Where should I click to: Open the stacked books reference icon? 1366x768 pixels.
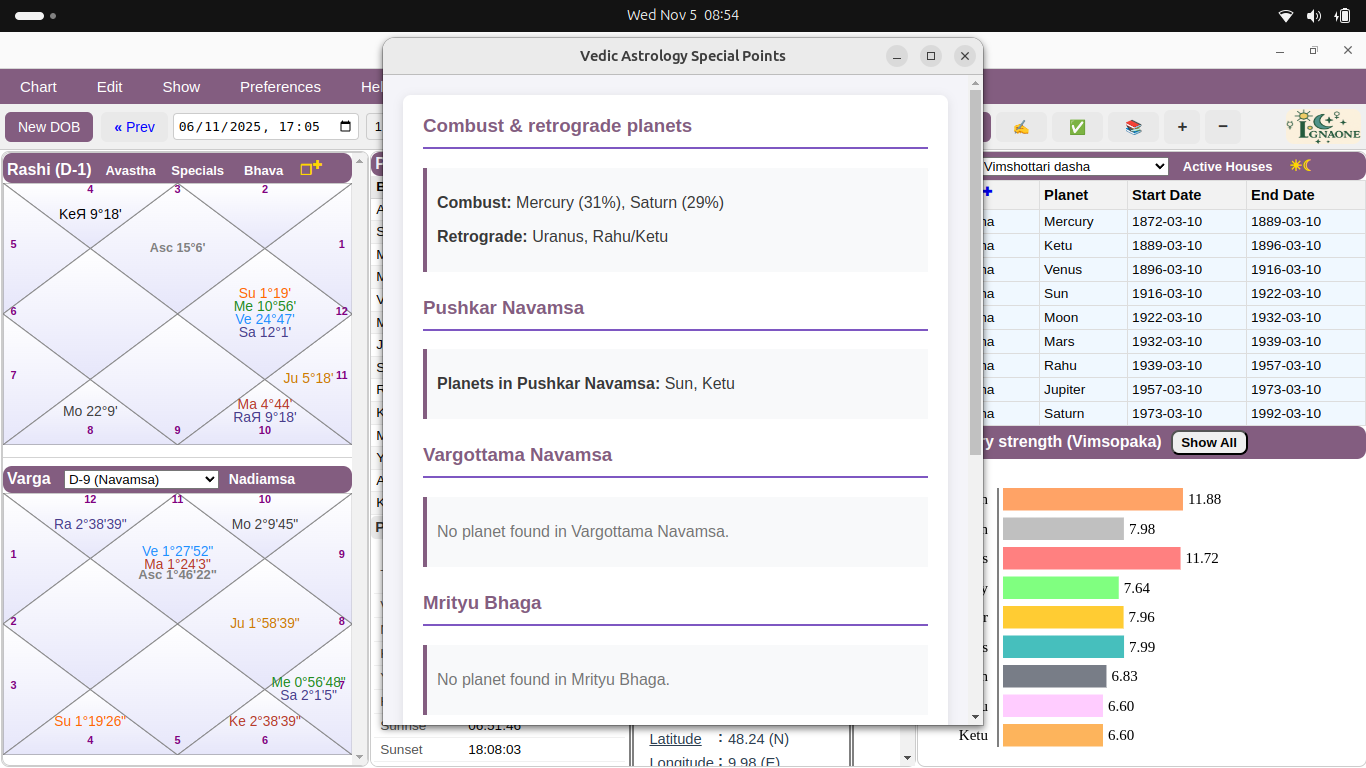point(1134,127)
